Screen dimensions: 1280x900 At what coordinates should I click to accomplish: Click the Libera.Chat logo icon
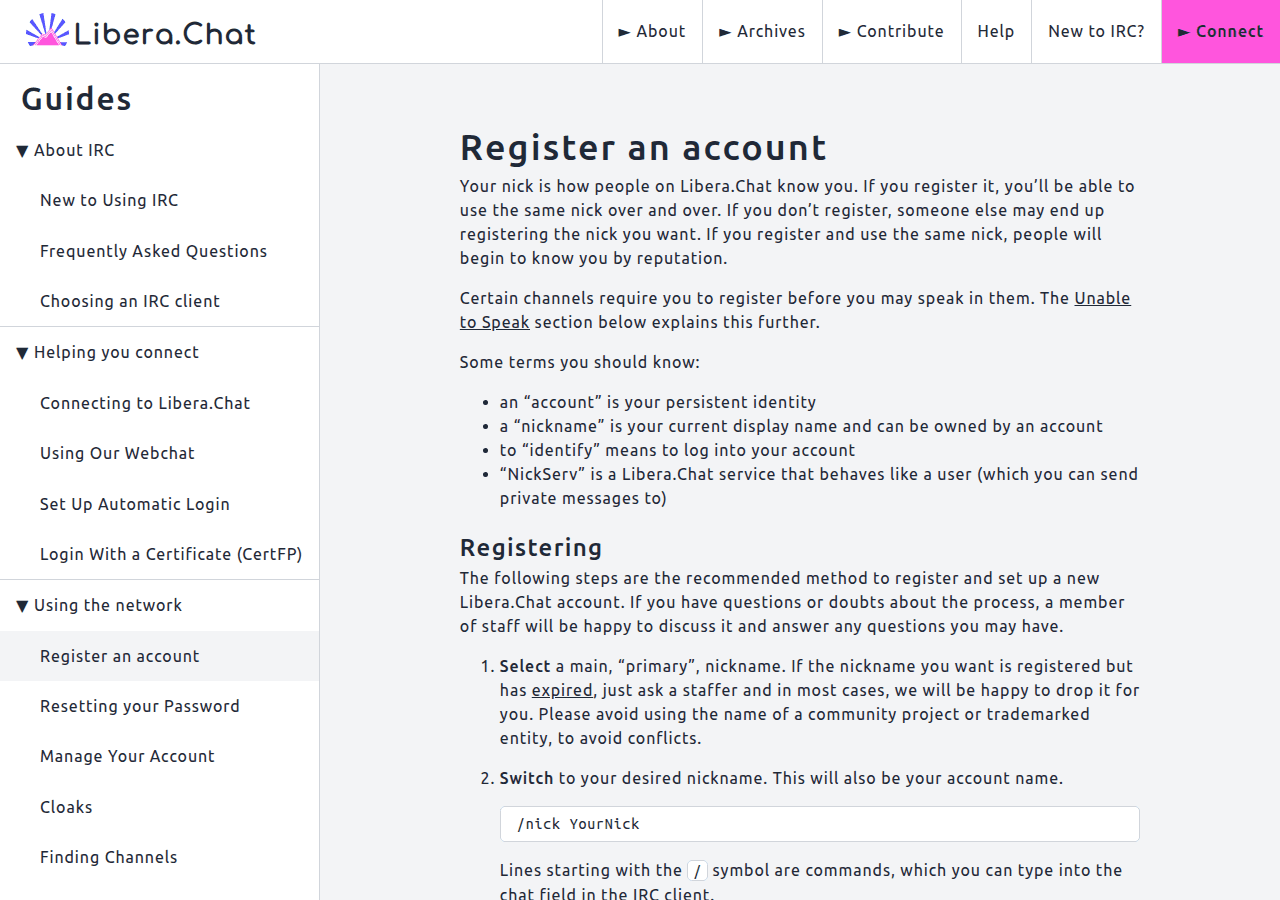pos(47,31)
